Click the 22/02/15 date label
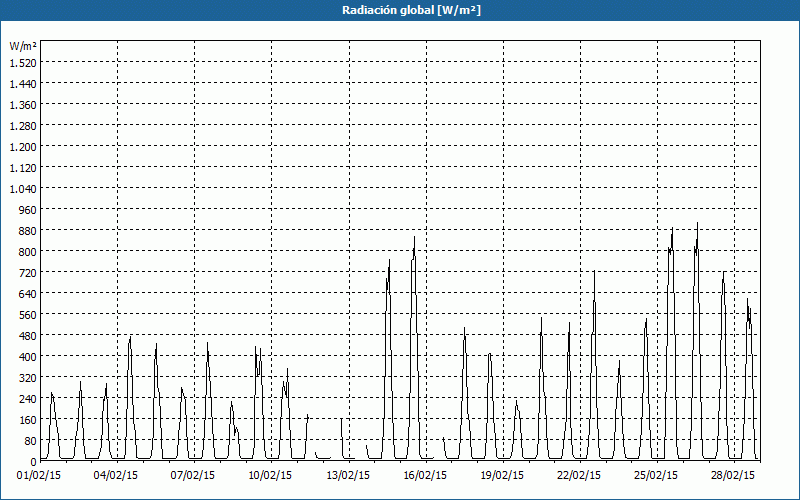This screenshot has width=800, height=500. click(579, 476)
